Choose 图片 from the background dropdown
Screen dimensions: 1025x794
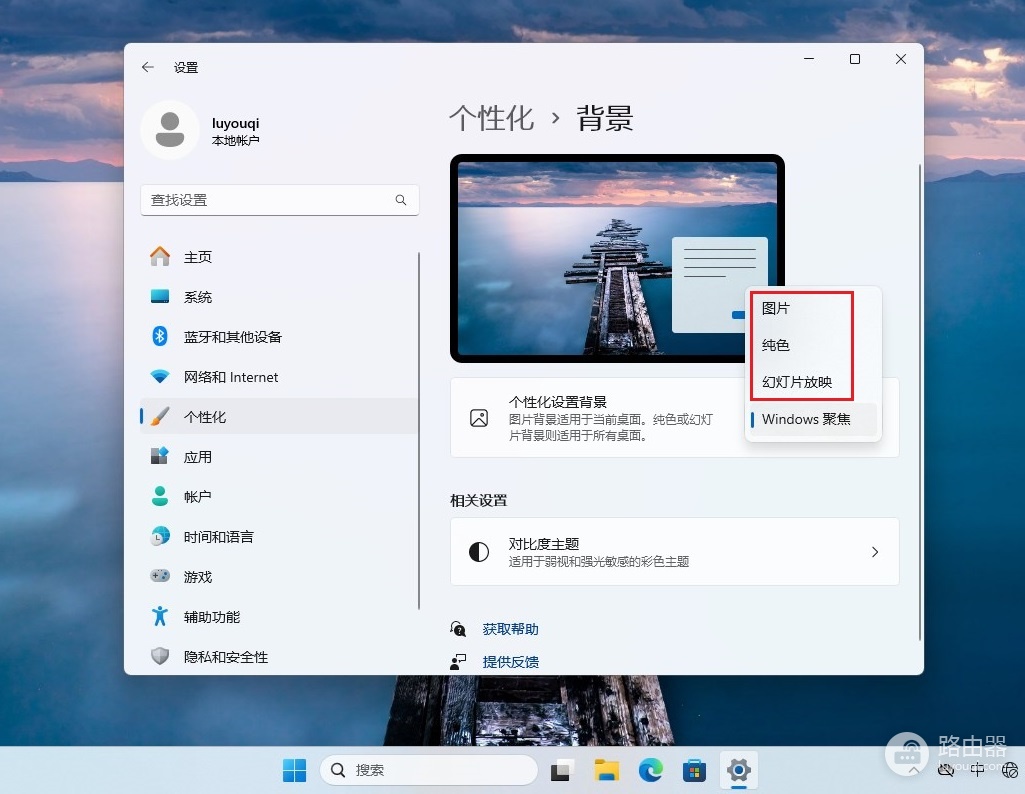click(813, 308)
